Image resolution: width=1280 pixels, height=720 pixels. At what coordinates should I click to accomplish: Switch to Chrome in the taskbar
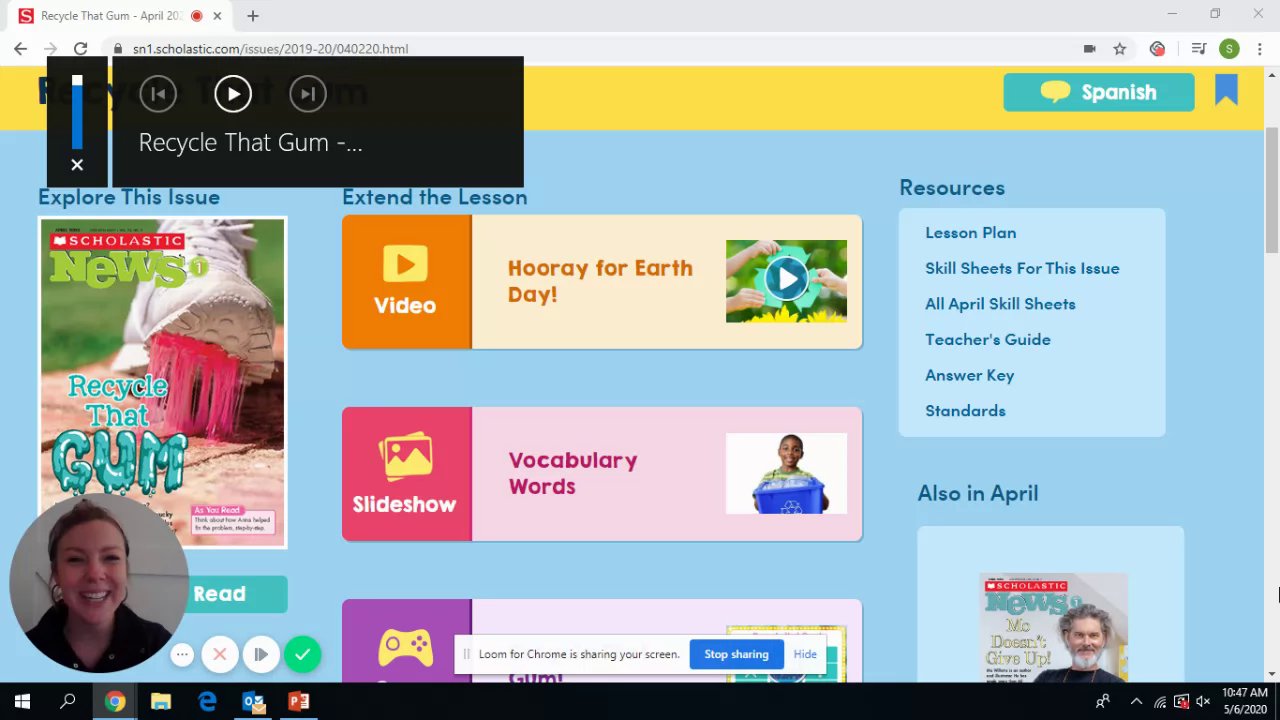click(115, 702)
